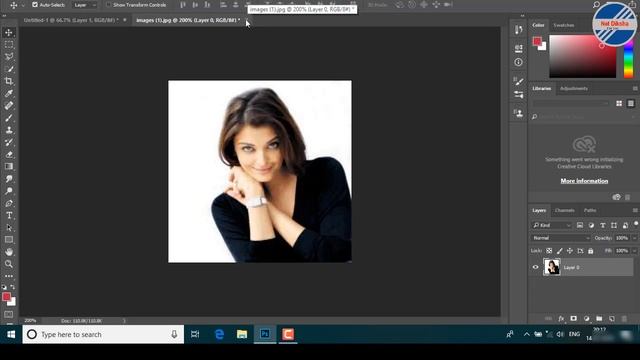640x360 pixels.
Task: Open the Opacity slider dropdown arrow
Action: pos(634,238)
